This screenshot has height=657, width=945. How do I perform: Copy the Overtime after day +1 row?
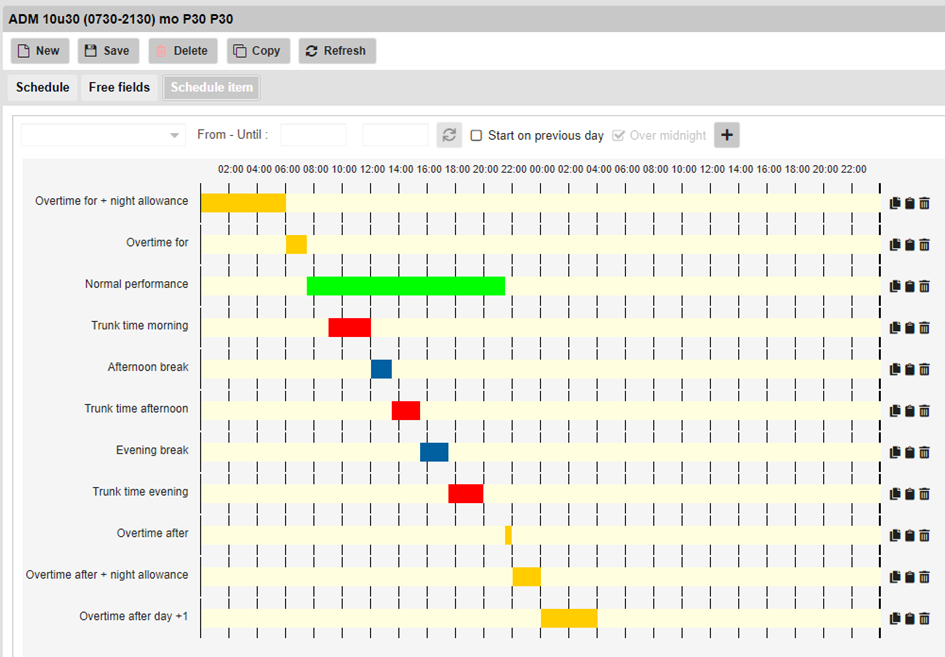895,619
